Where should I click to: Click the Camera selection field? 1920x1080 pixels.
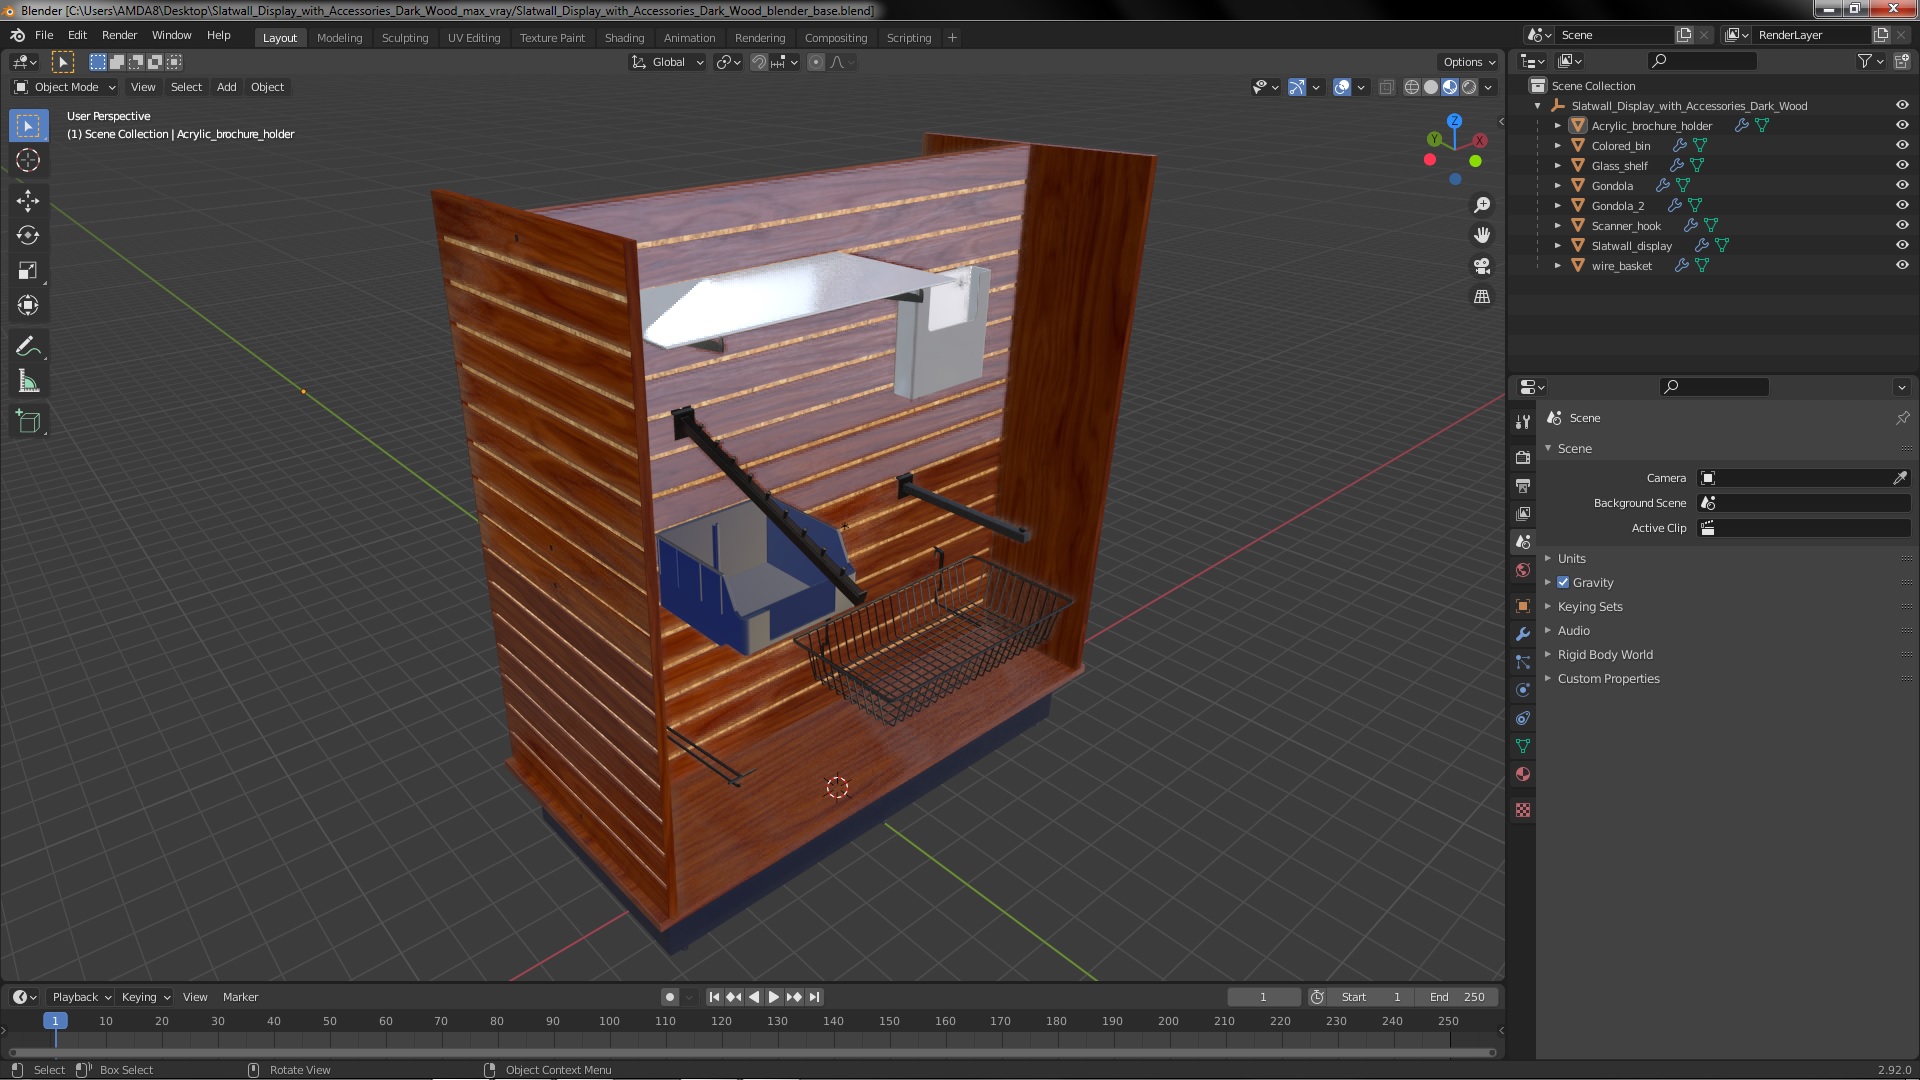pyautogui.click(x=1794, y=478)
